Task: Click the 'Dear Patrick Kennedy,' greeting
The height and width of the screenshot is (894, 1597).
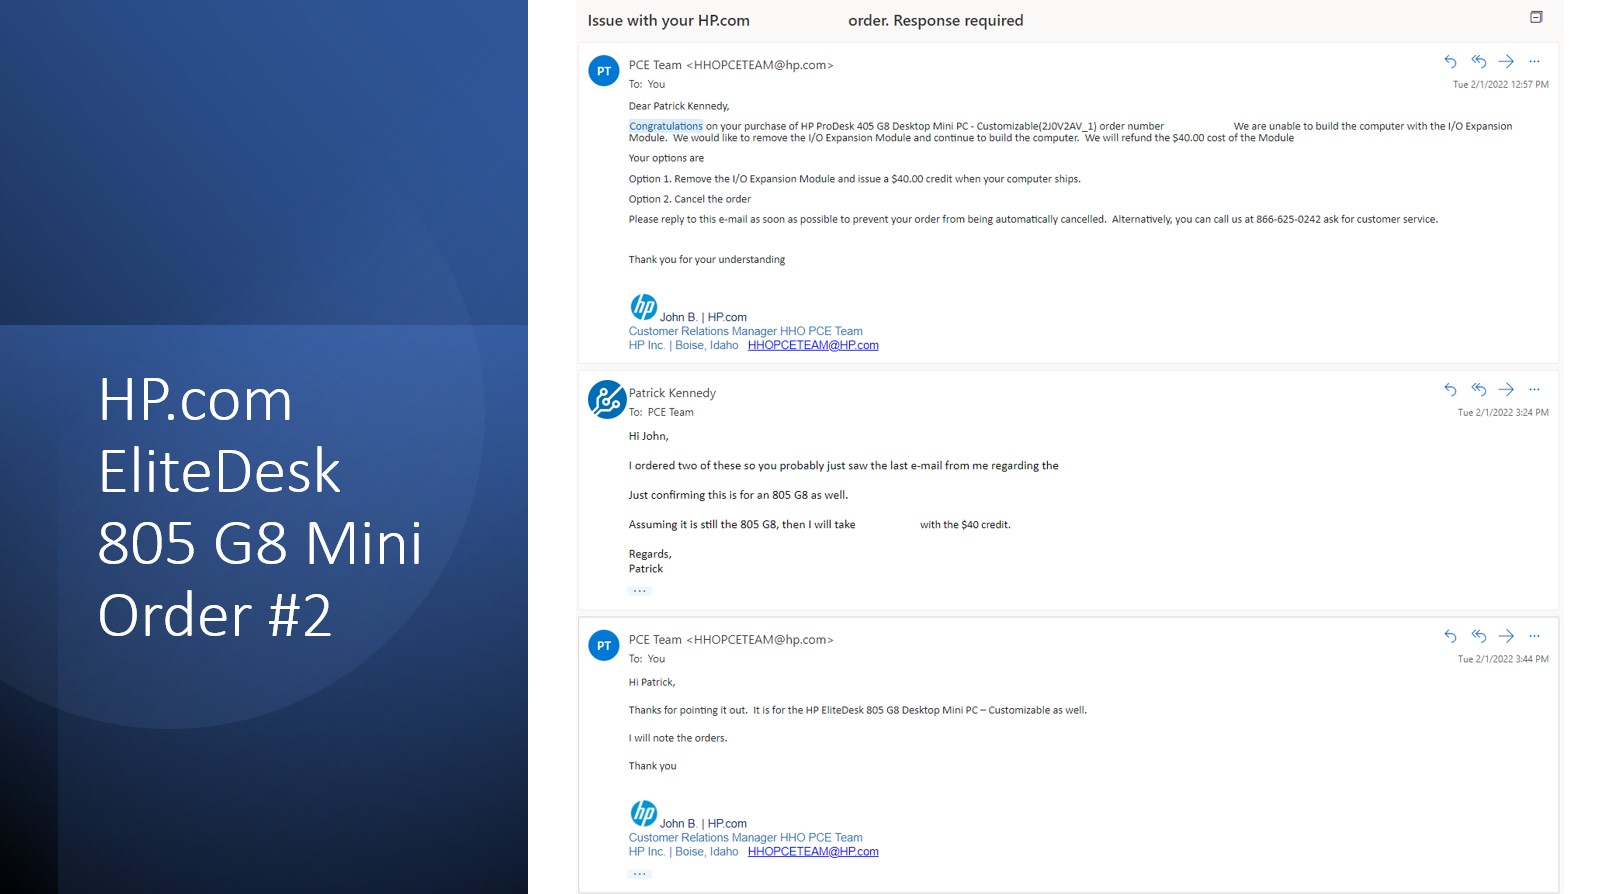Action: pos(679,106)
